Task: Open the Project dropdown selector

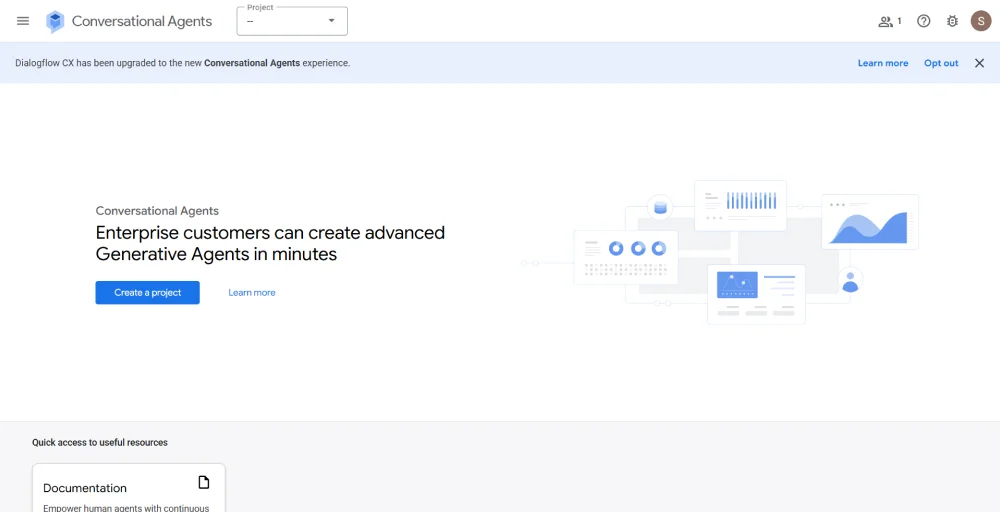Action: 292,21
